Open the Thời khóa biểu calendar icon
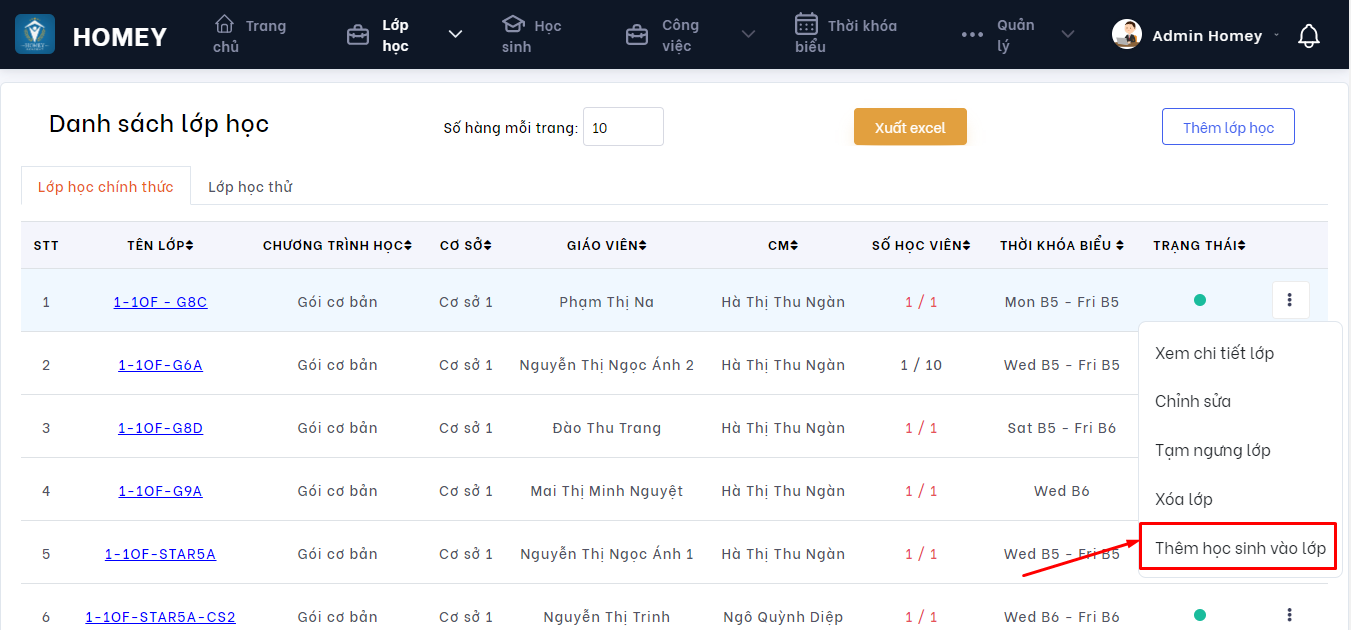 pyautogui.click(x=806, y=24)
